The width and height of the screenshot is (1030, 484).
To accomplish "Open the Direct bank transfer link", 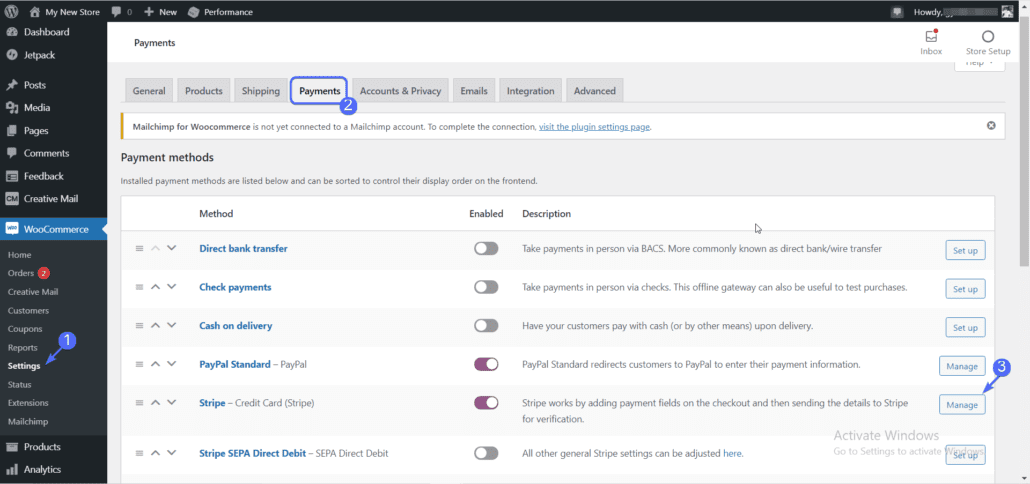I will (x=243, y=249).
